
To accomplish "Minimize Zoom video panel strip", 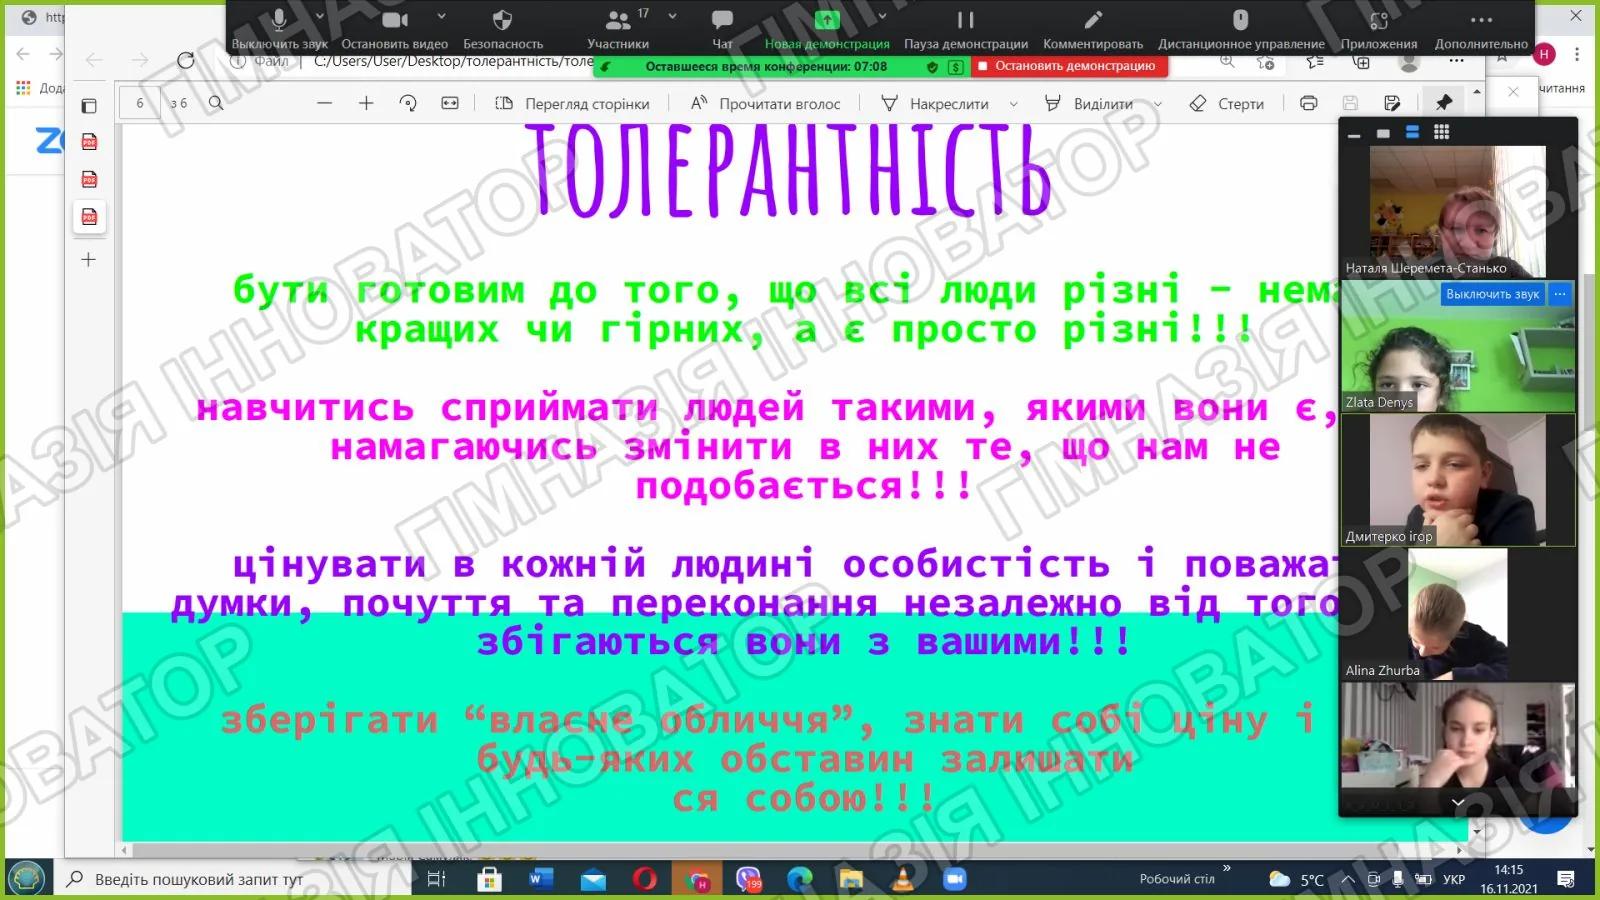I will (x=1354, y=134).
